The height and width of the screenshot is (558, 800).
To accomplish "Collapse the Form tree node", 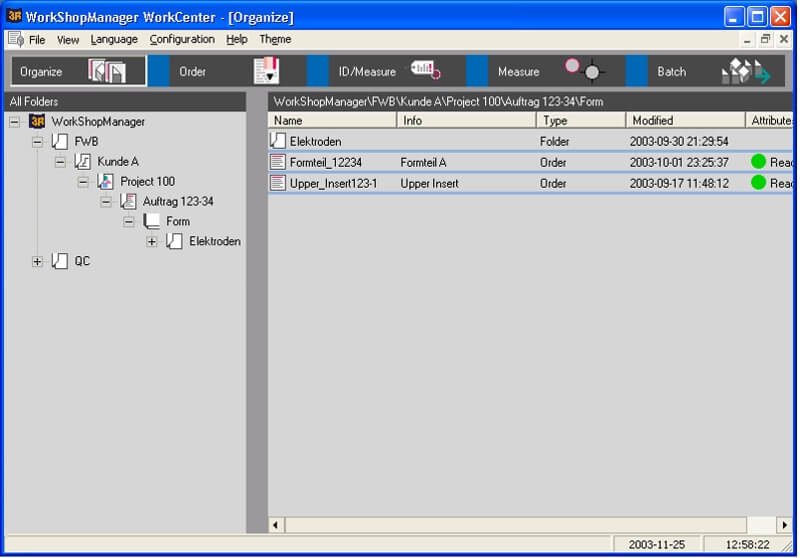I will point(129,222).
